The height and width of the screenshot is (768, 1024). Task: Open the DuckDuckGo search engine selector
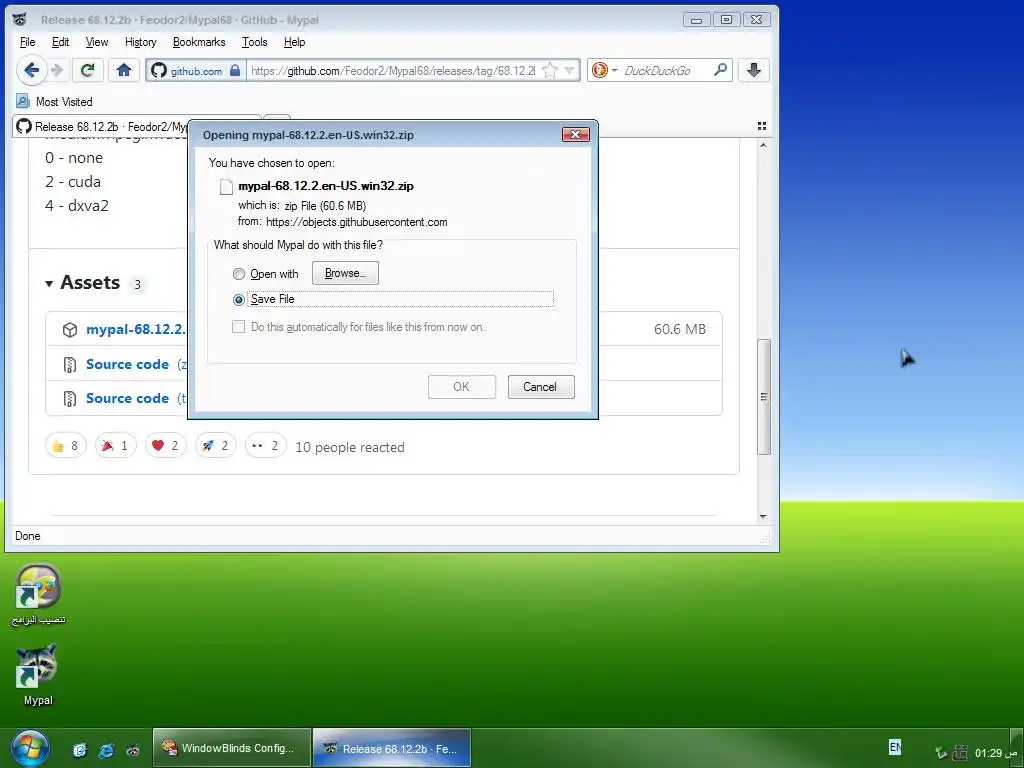[604, 70]
